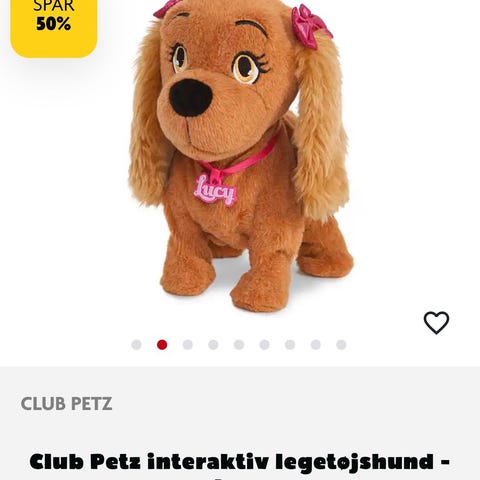Jump to sixth image carousel dot
Screen dimensions: 480x480
(x=264, y=345)
